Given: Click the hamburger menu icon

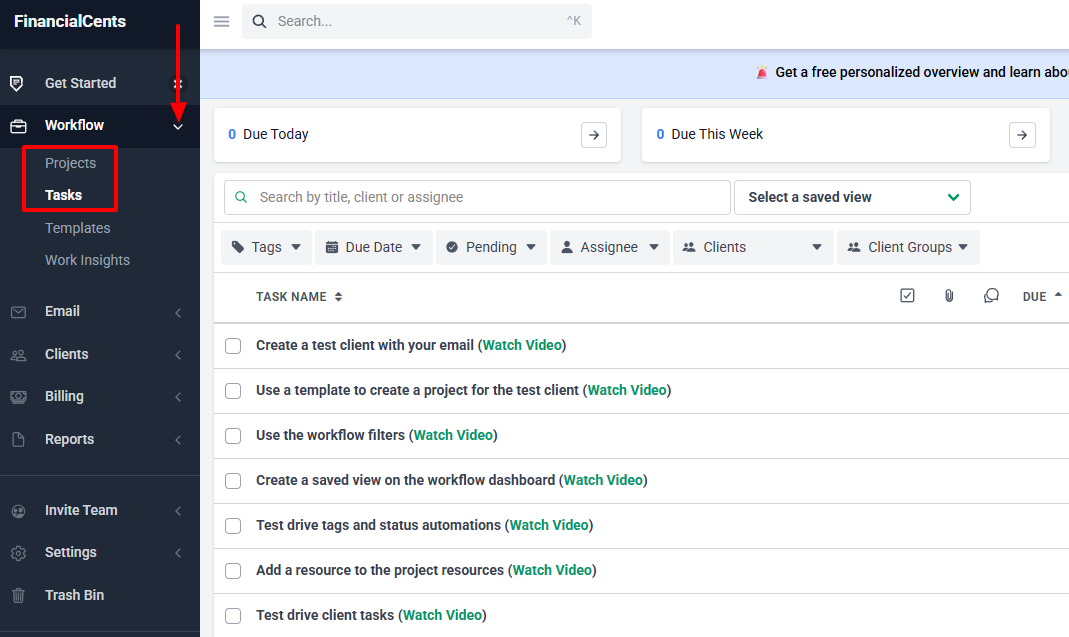Looking at the screenshot, I should 222,21.
